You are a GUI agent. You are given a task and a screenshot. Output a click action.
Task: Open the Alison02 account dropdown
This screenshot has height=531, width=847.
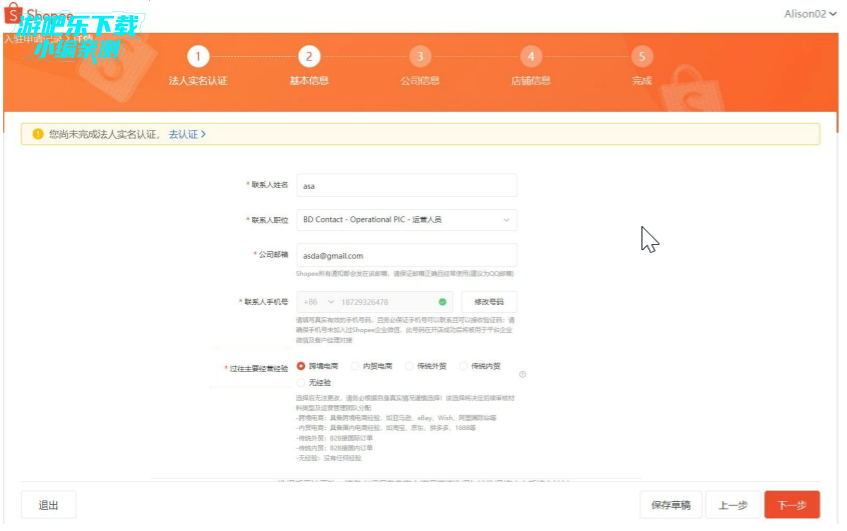pyautogui.click(x=810, y=14)
